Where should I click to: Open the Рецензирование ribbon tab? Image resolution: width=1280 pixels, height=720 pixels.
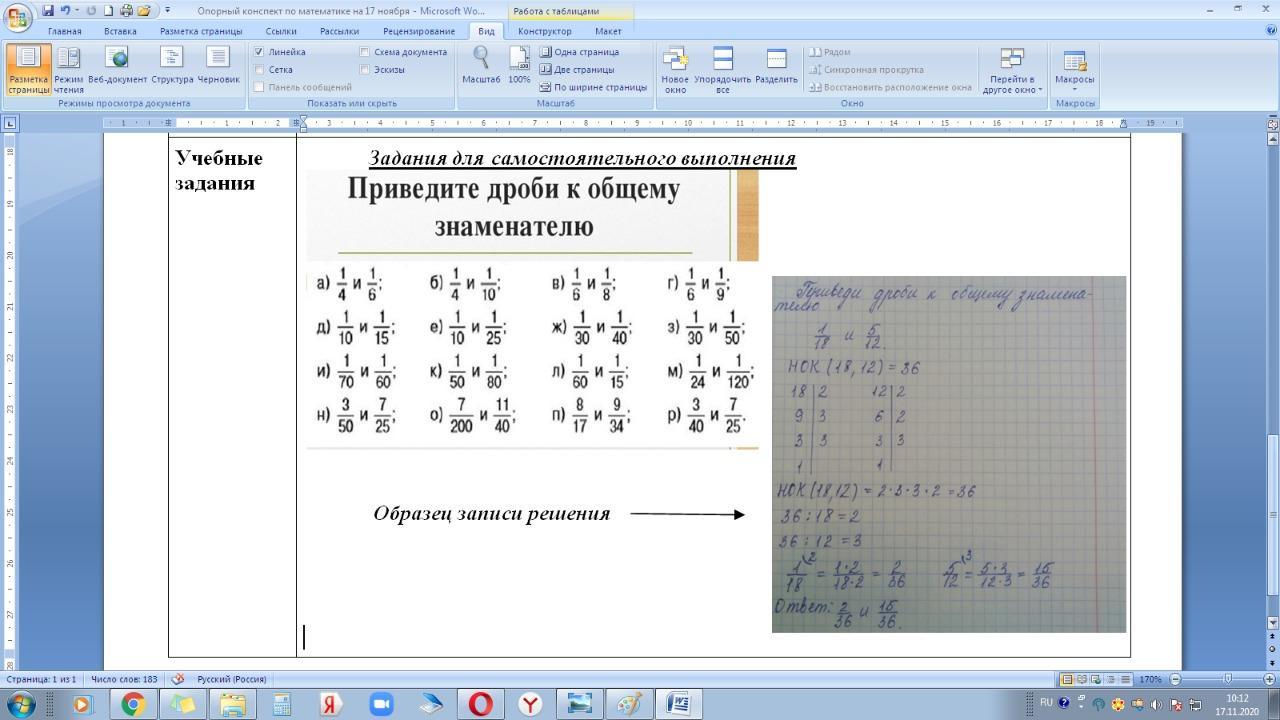[418, 31]
